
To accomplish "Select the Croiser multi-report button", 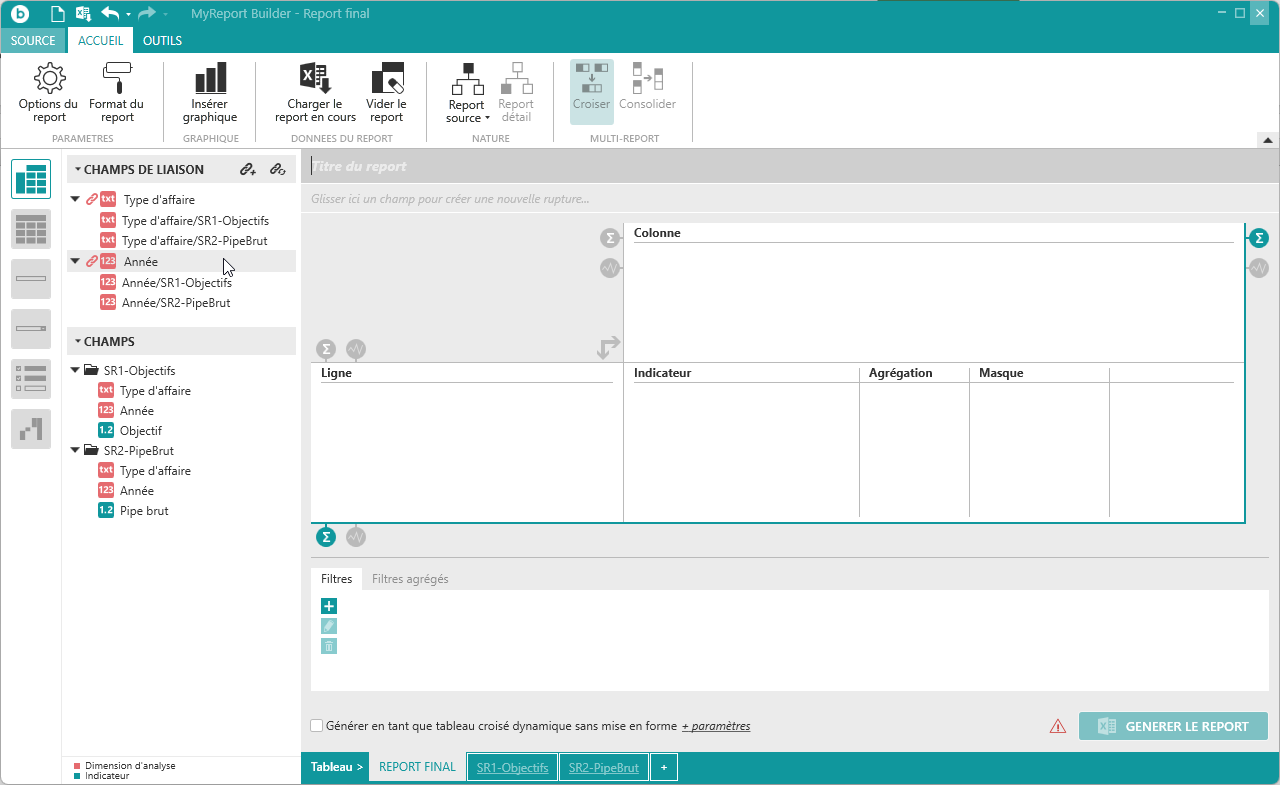I will point(591,90).
